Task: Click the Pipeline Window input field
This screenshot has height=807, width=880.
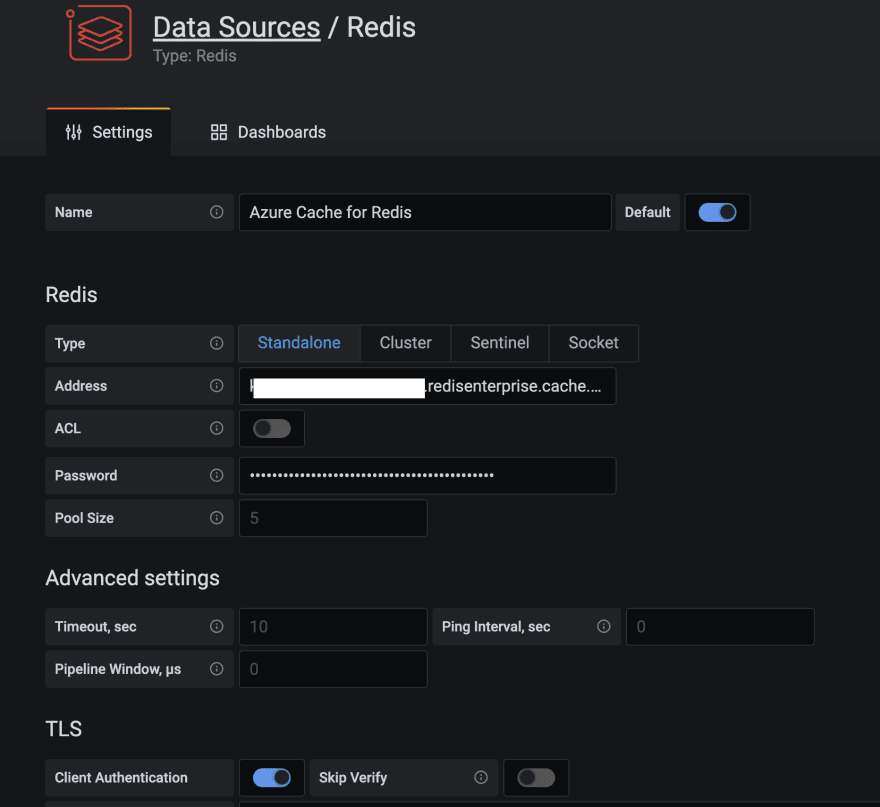Action: coord(333,669)
